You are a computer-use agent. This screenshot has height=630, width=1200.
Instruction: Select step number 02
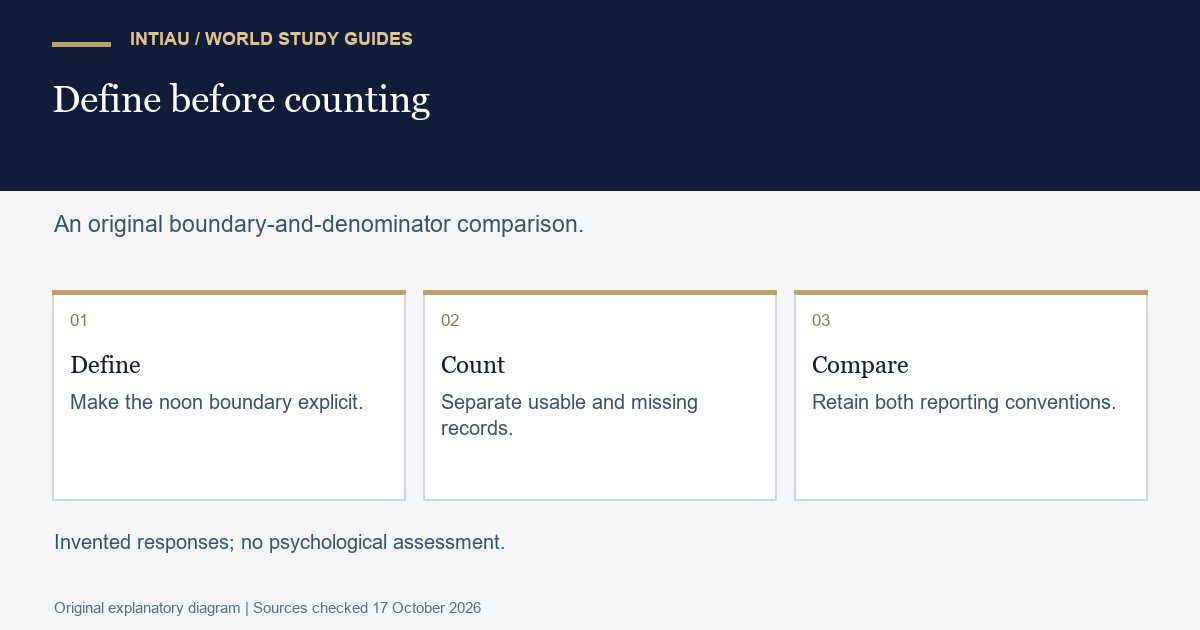click(450, 321)
